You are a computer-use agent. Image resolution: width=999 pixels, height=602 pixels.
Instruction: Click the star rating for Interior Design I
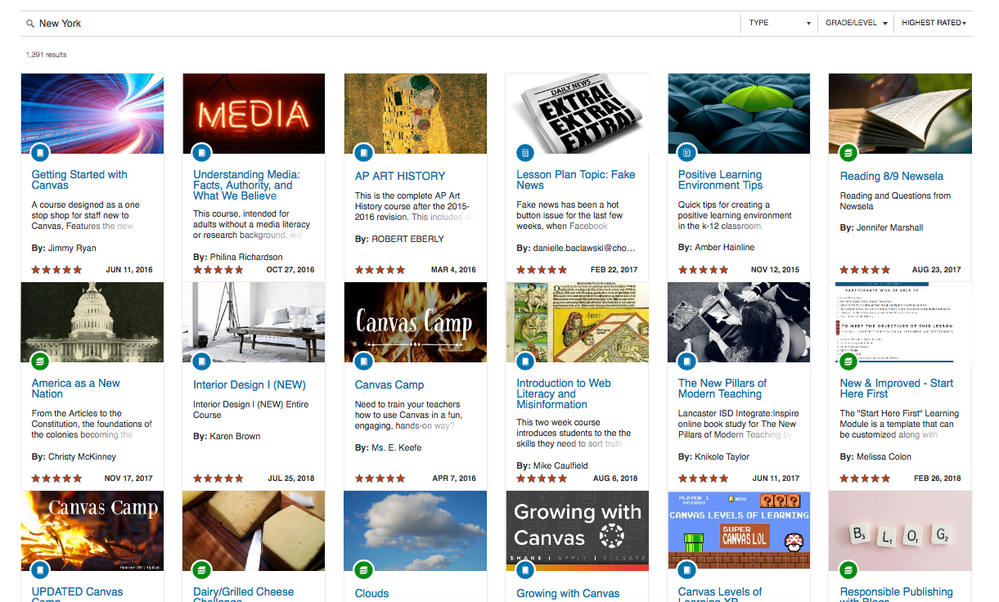[218, 478]
